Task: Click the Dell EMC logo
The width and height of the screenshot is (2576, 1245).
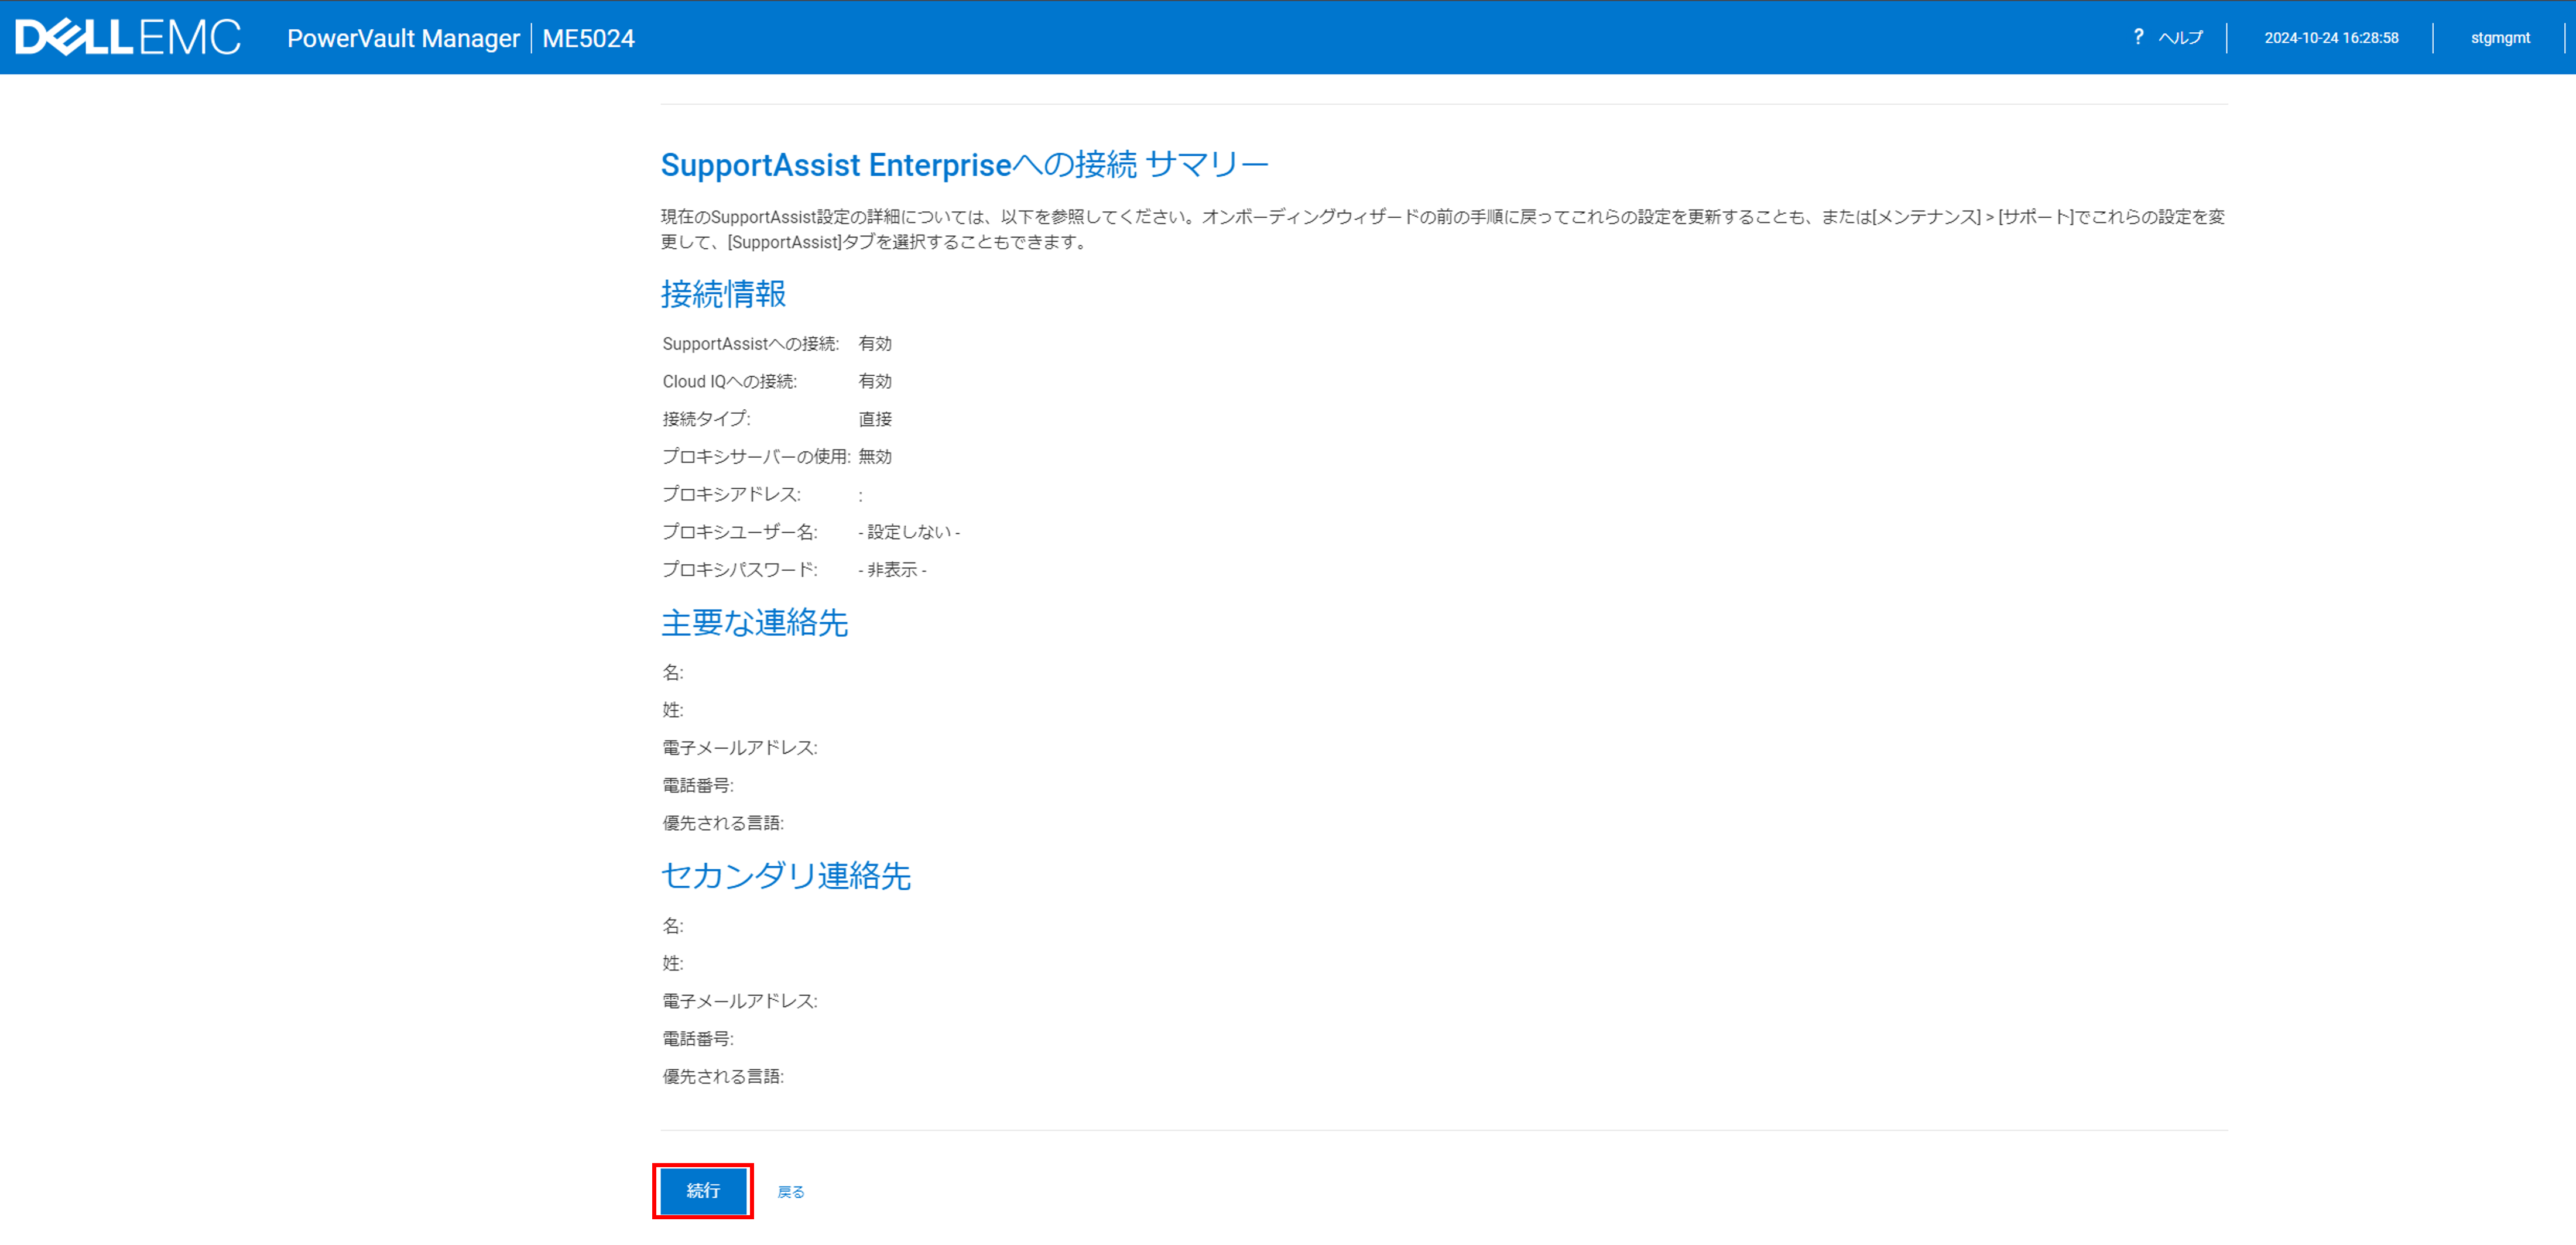Action: coord(128,37)
